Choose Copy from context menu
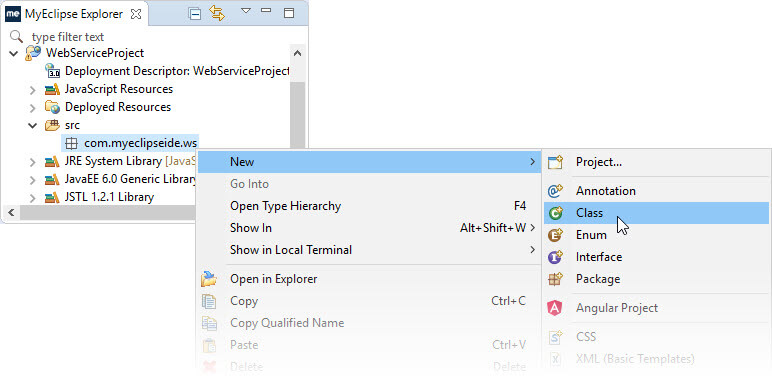772x378 pixels. tap(368, 301)
